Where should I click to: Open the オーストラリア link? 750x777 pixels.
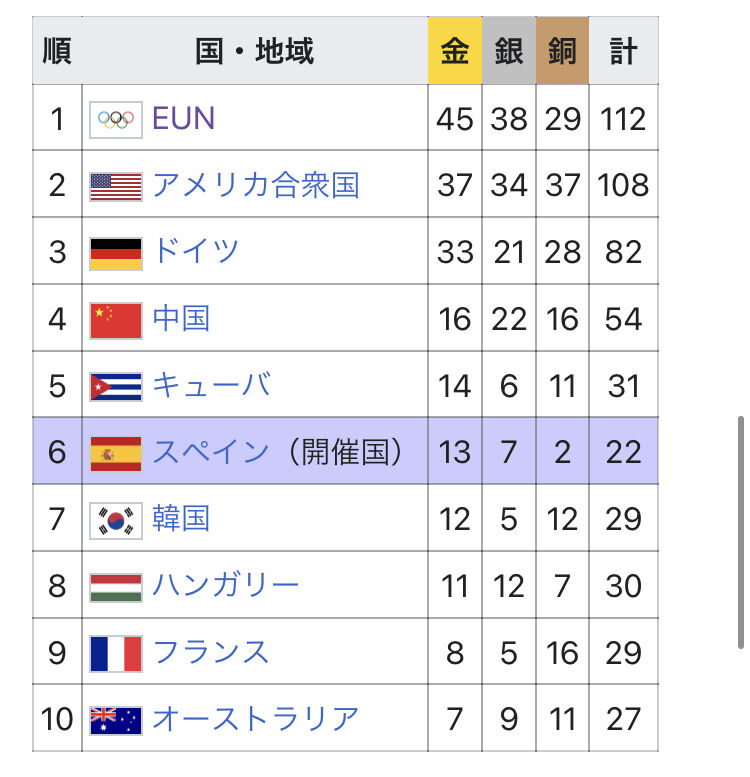(x=255, y=719)
